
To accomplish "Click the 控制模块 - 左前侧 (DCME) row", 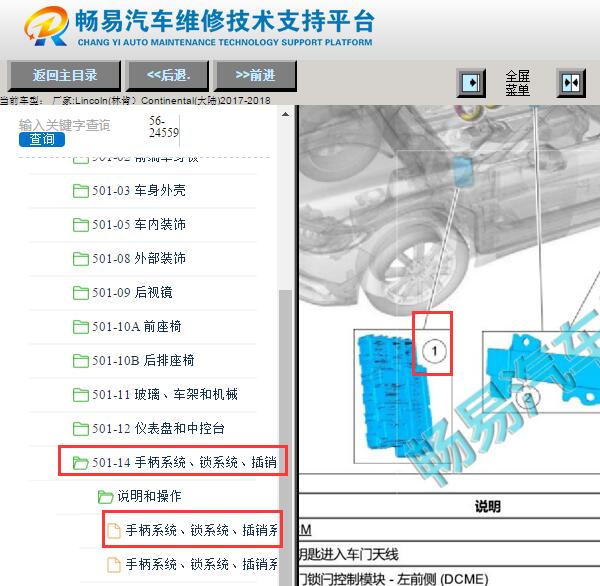I will coord(449,577).
